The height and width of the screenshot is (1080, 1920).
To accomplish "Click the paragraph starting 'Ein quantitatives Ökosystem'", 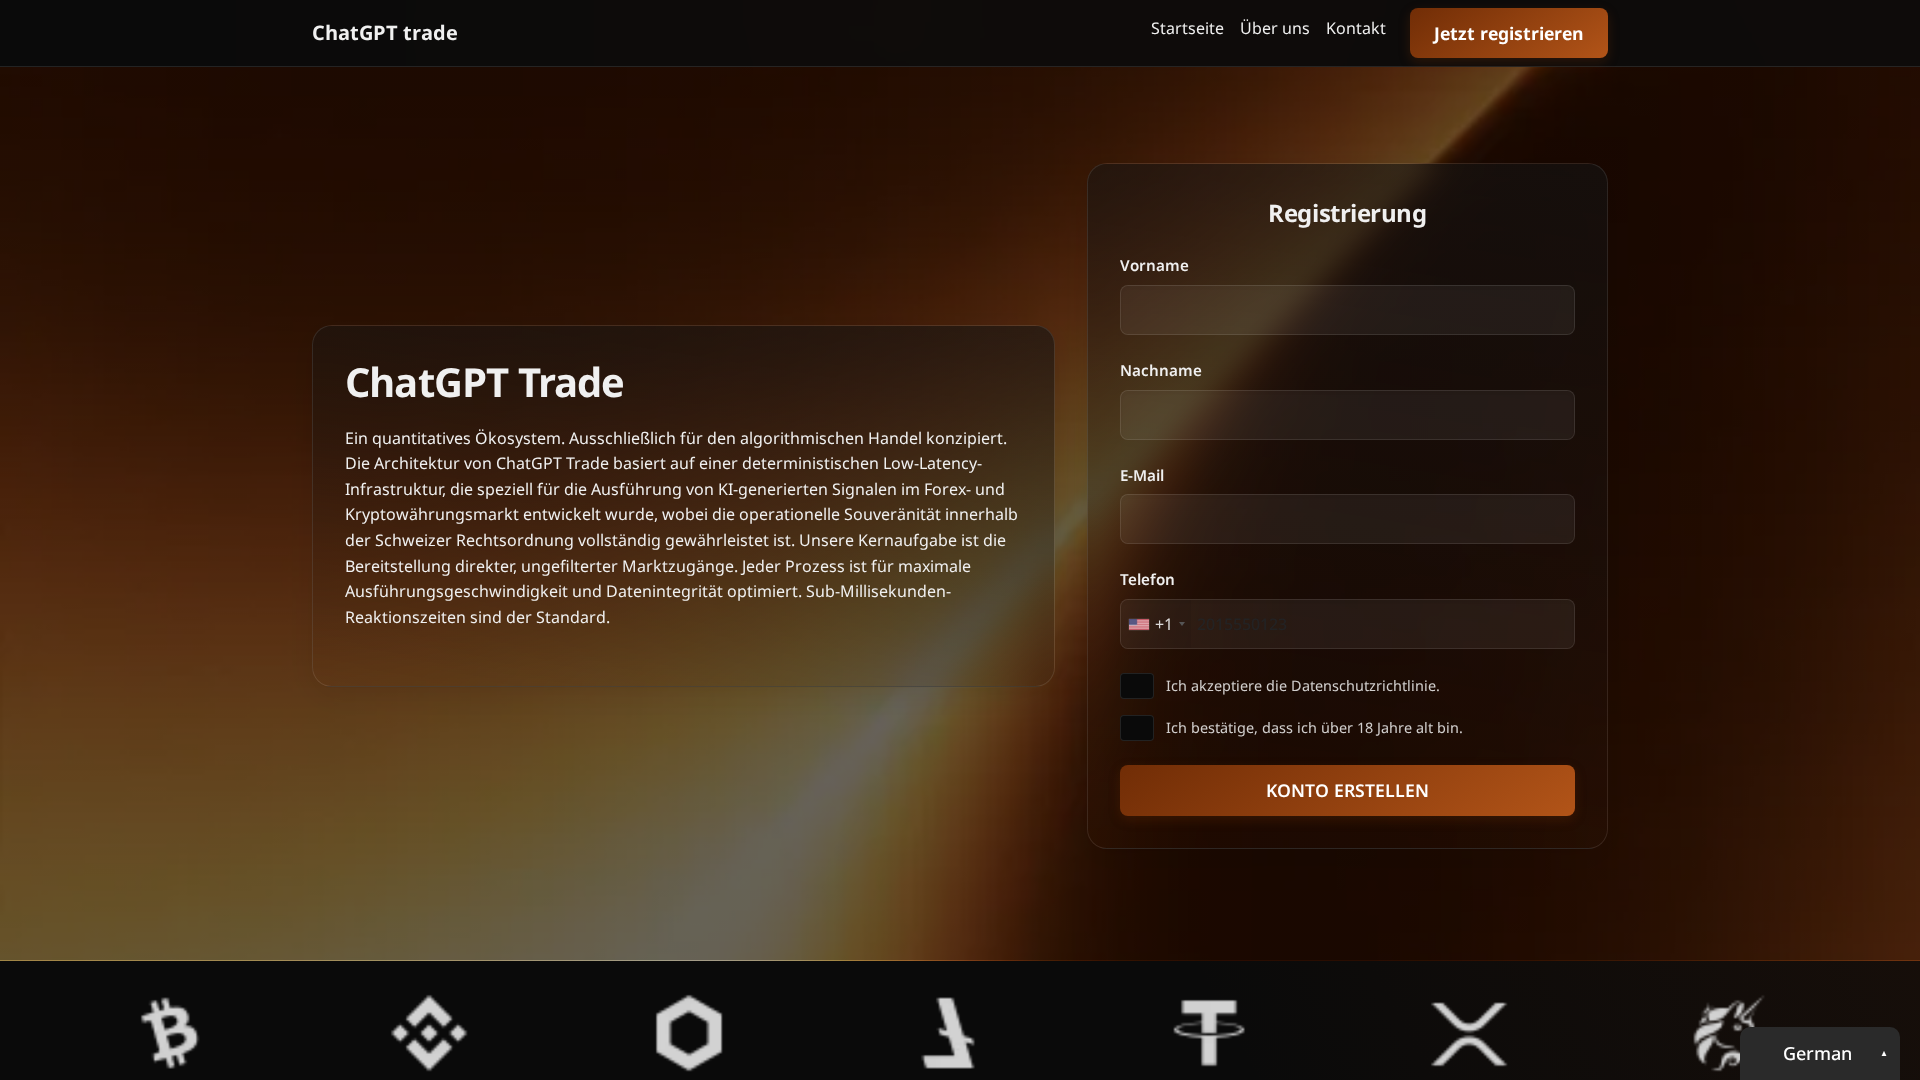I will [682, 527].
